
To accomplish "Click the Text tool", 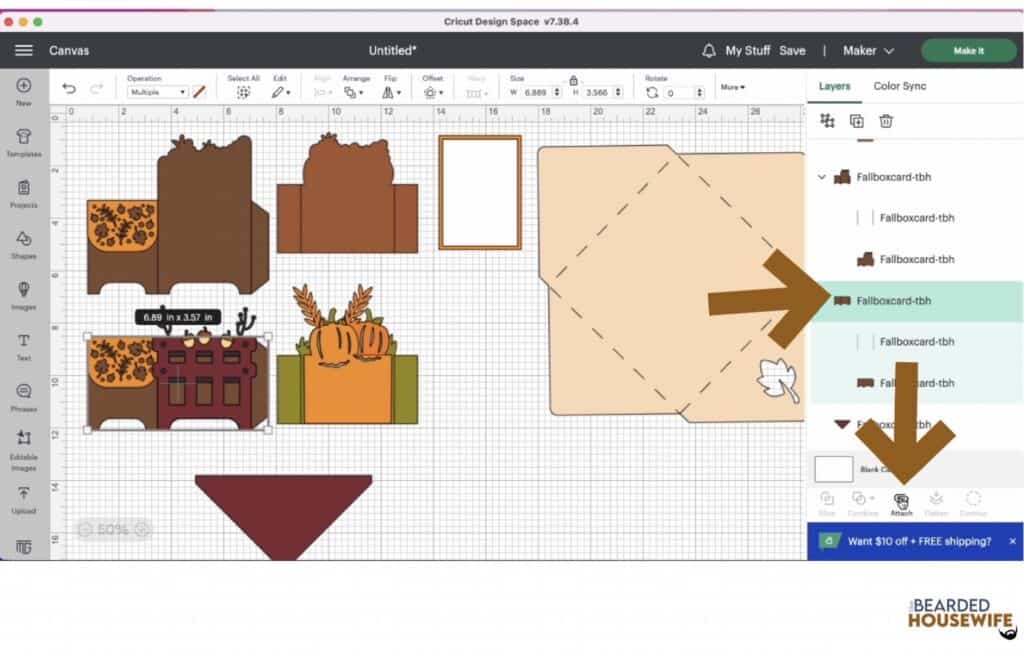I will tap(23, 345).
